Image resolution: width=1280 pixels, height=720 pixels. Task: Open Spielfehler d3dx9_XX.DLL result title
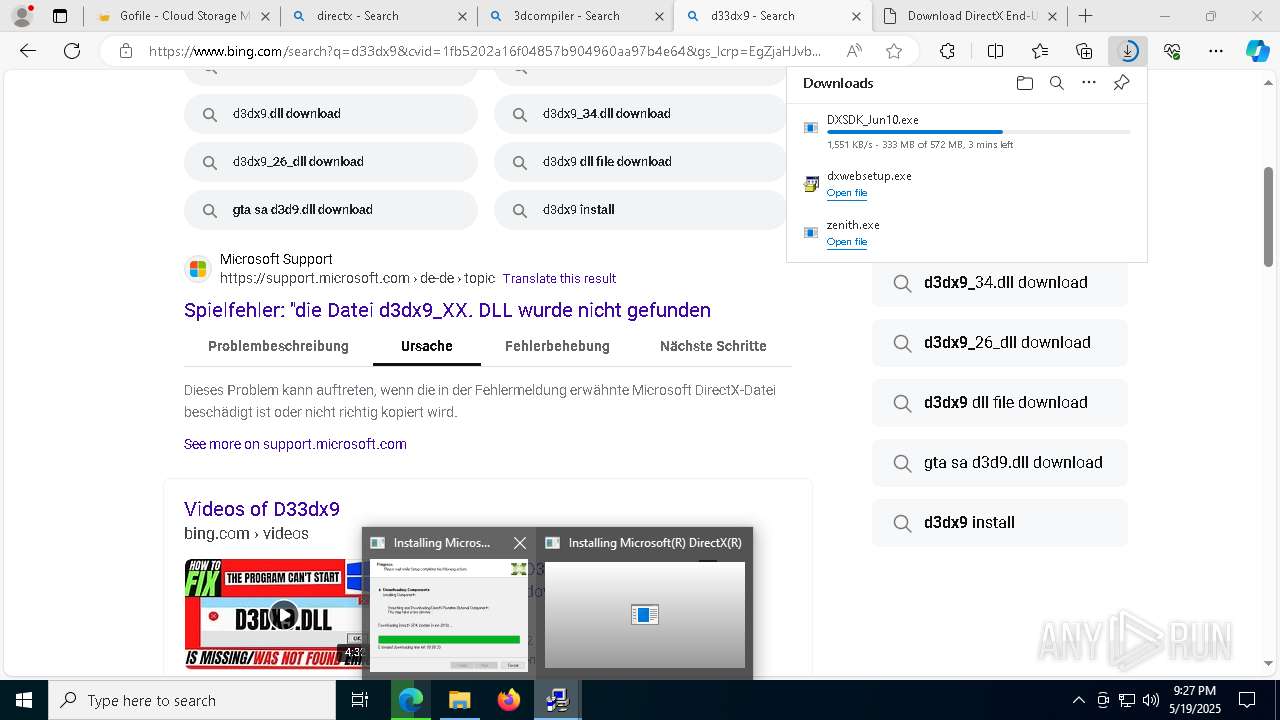coord(447,310)
